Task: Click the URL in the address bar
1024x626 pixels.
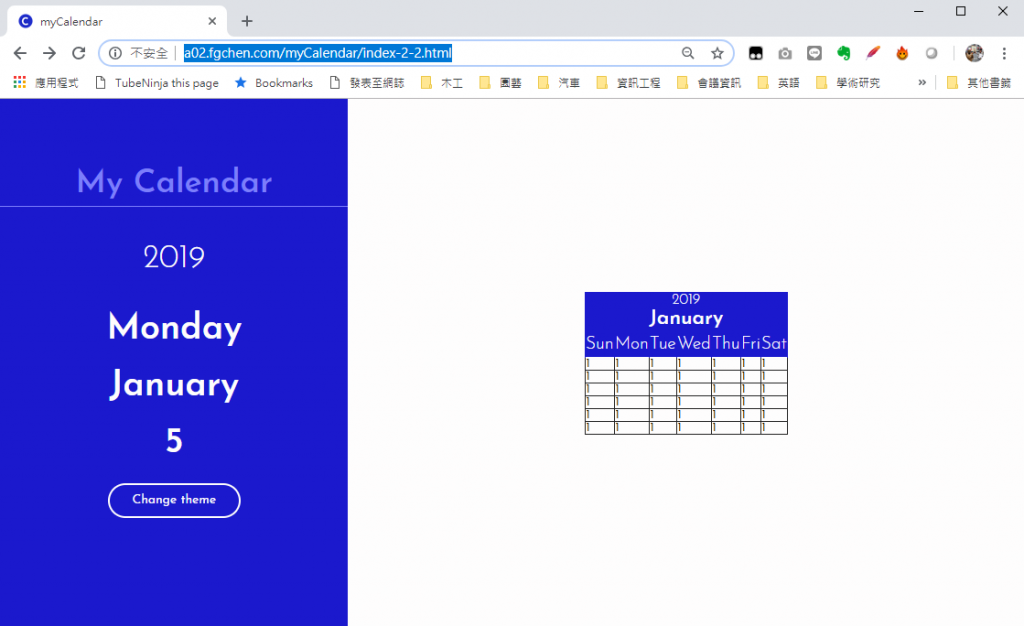Action: [318, 54]
